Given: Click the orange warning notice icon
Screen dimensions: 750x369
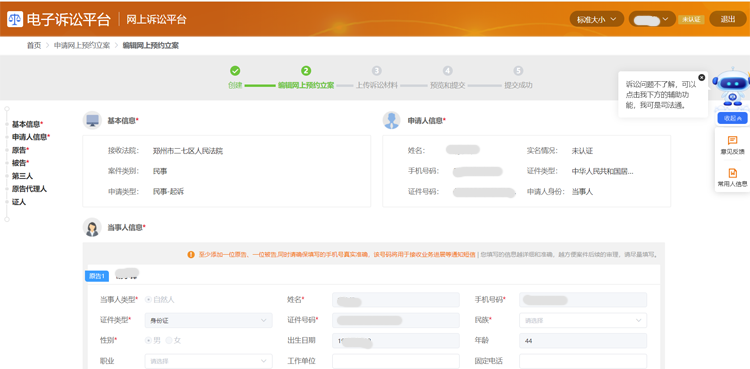Looking at the screenshot, I should coord(191,255).
